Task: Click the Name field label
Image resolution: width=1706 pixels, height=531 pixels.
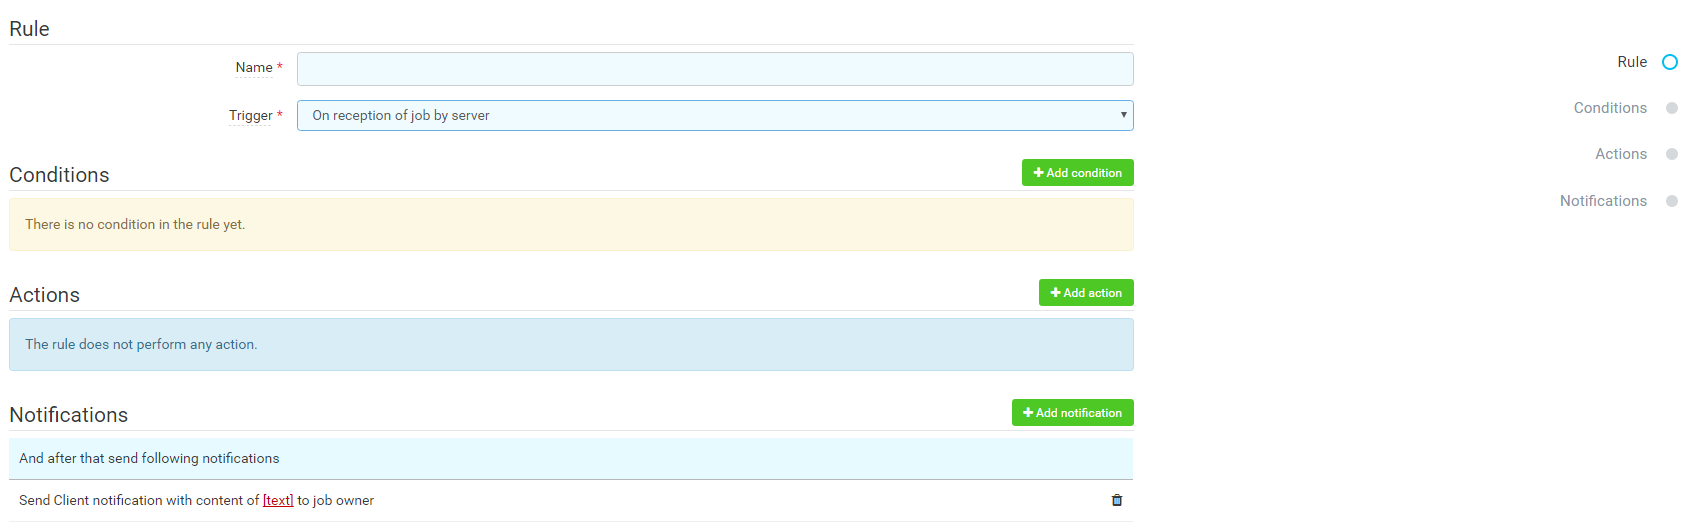Action: click(x=254, y=68)
